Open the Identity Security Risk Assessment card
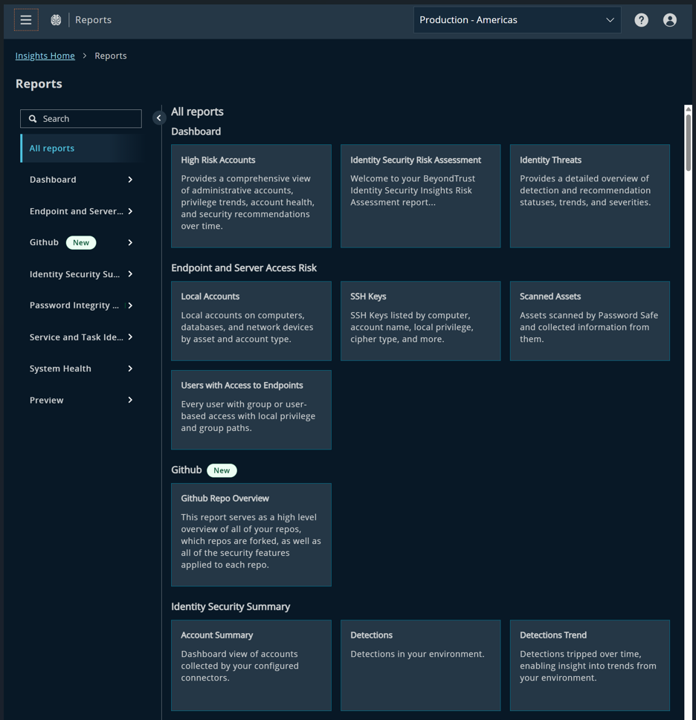 point(421,196)
